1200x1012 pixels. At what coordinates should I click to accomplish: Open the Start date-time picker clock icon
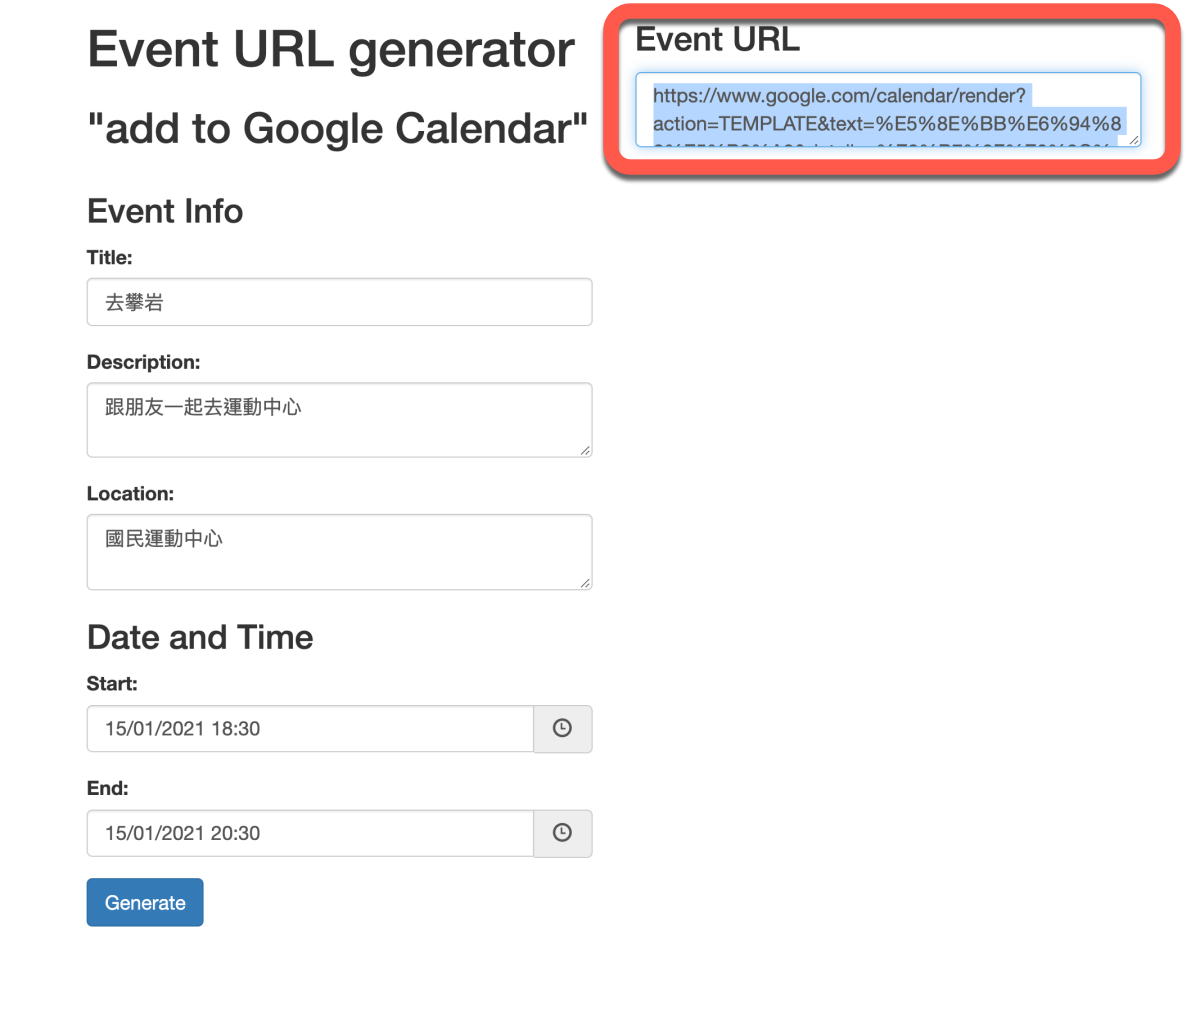(562, 729)
